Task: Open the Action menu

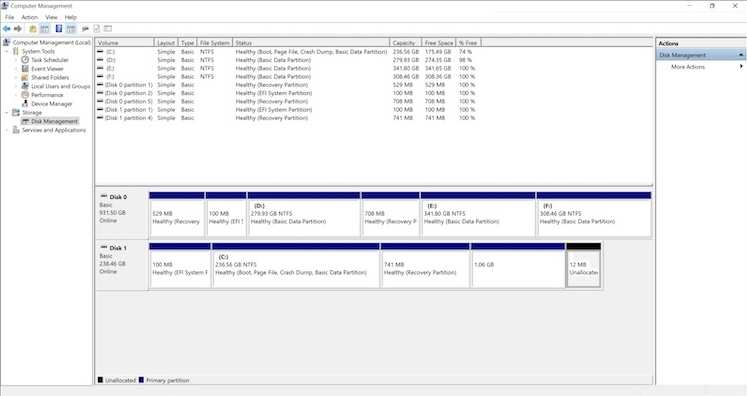Action: pos(30,17)
